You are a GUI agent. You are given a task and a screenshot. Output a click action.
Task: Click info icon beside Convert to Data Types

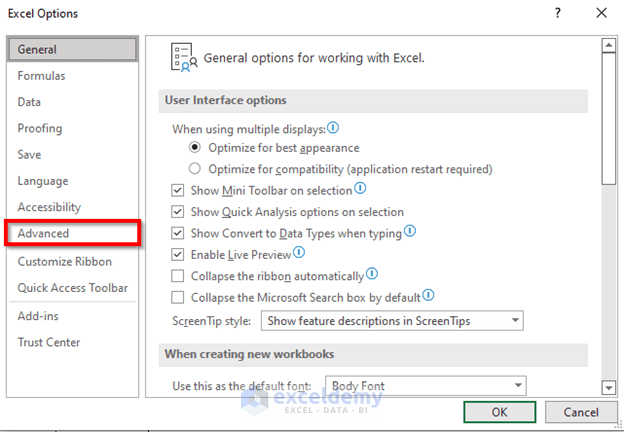click(410, 232)
